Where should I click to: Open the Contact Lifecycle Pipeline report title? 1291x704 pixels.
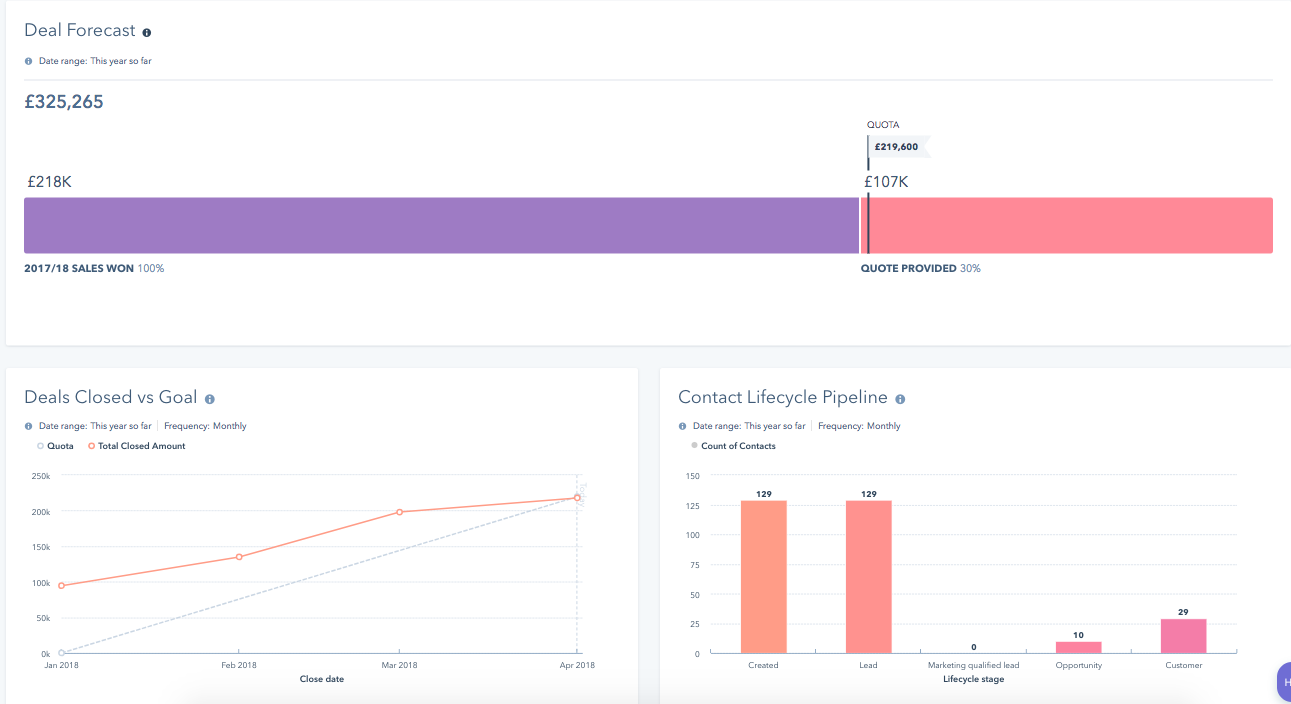pos(783,397)
